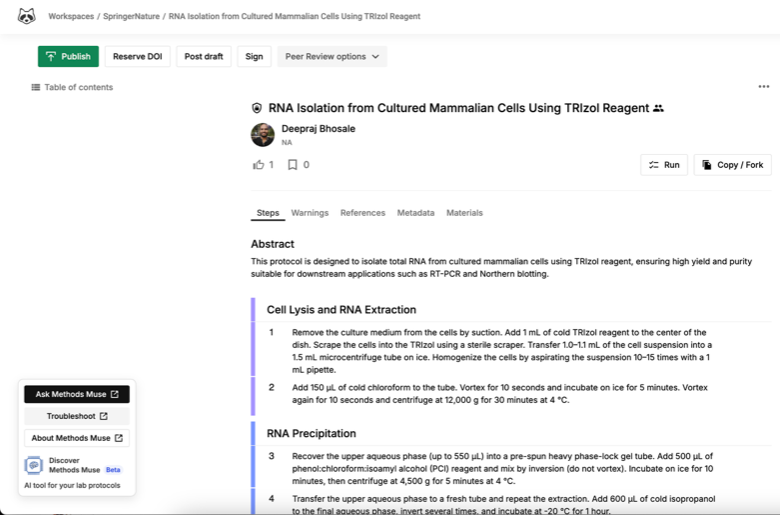Click Deepraj Bhosale's author avatar
Image resolution: width=780 pixels, height=515 pixels.
[263, 135]
